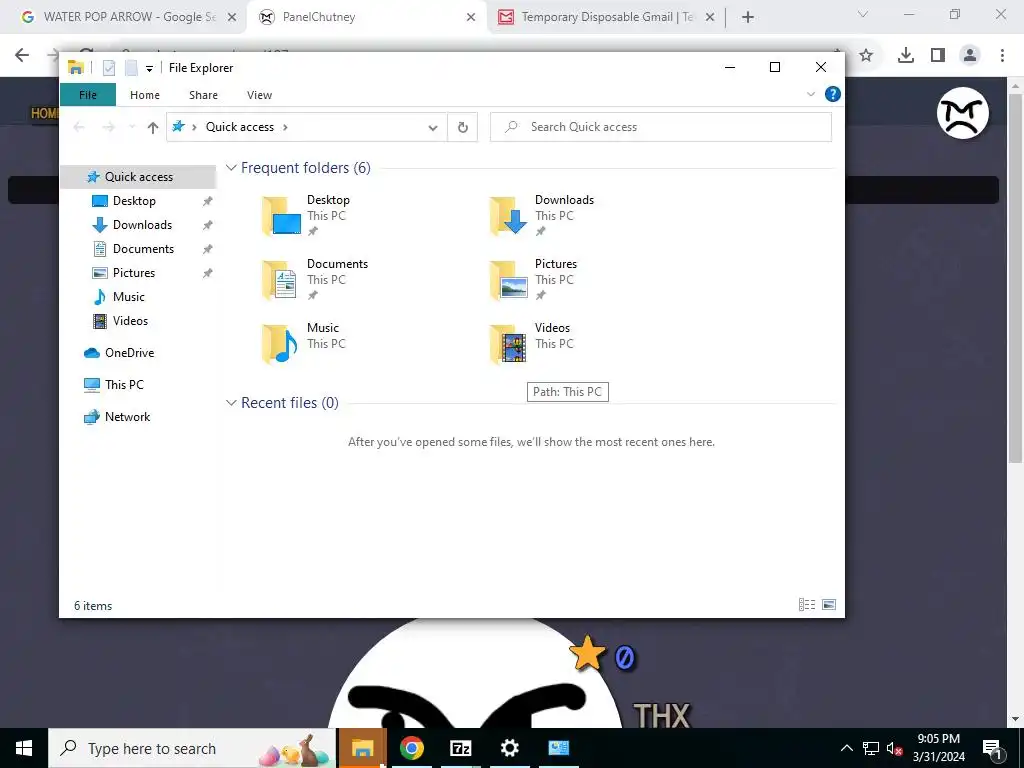
Task: Click the New folder quick toolbar icon
Action: (131, 68)
